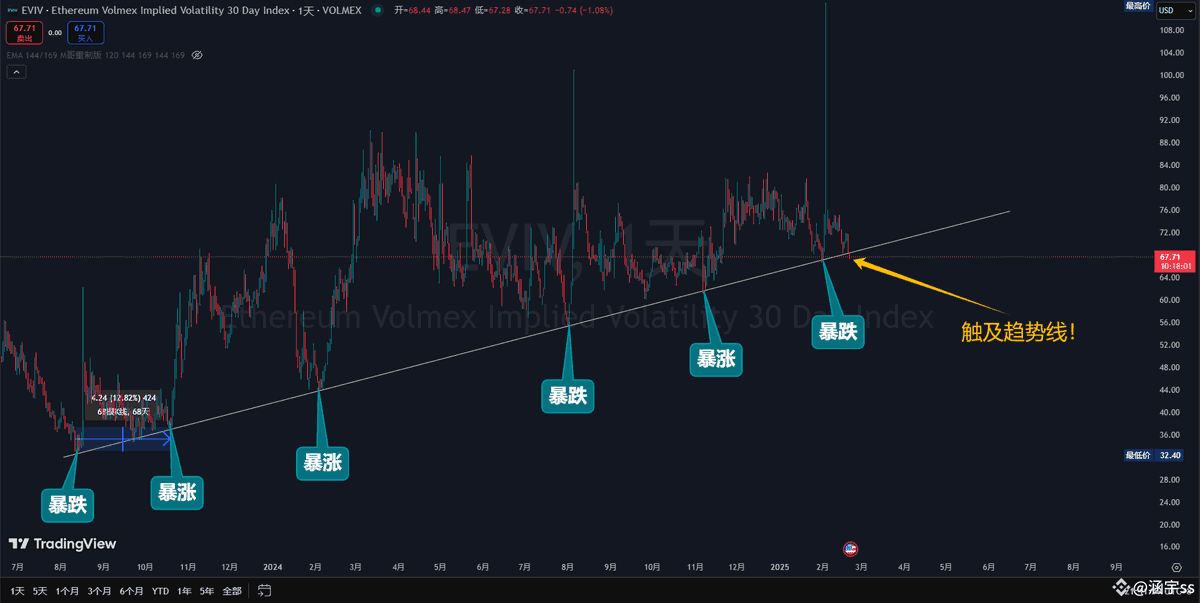Click the EMA 144/169 indicator label
The height and width of the screenshot is (603, 1200).
95,55
